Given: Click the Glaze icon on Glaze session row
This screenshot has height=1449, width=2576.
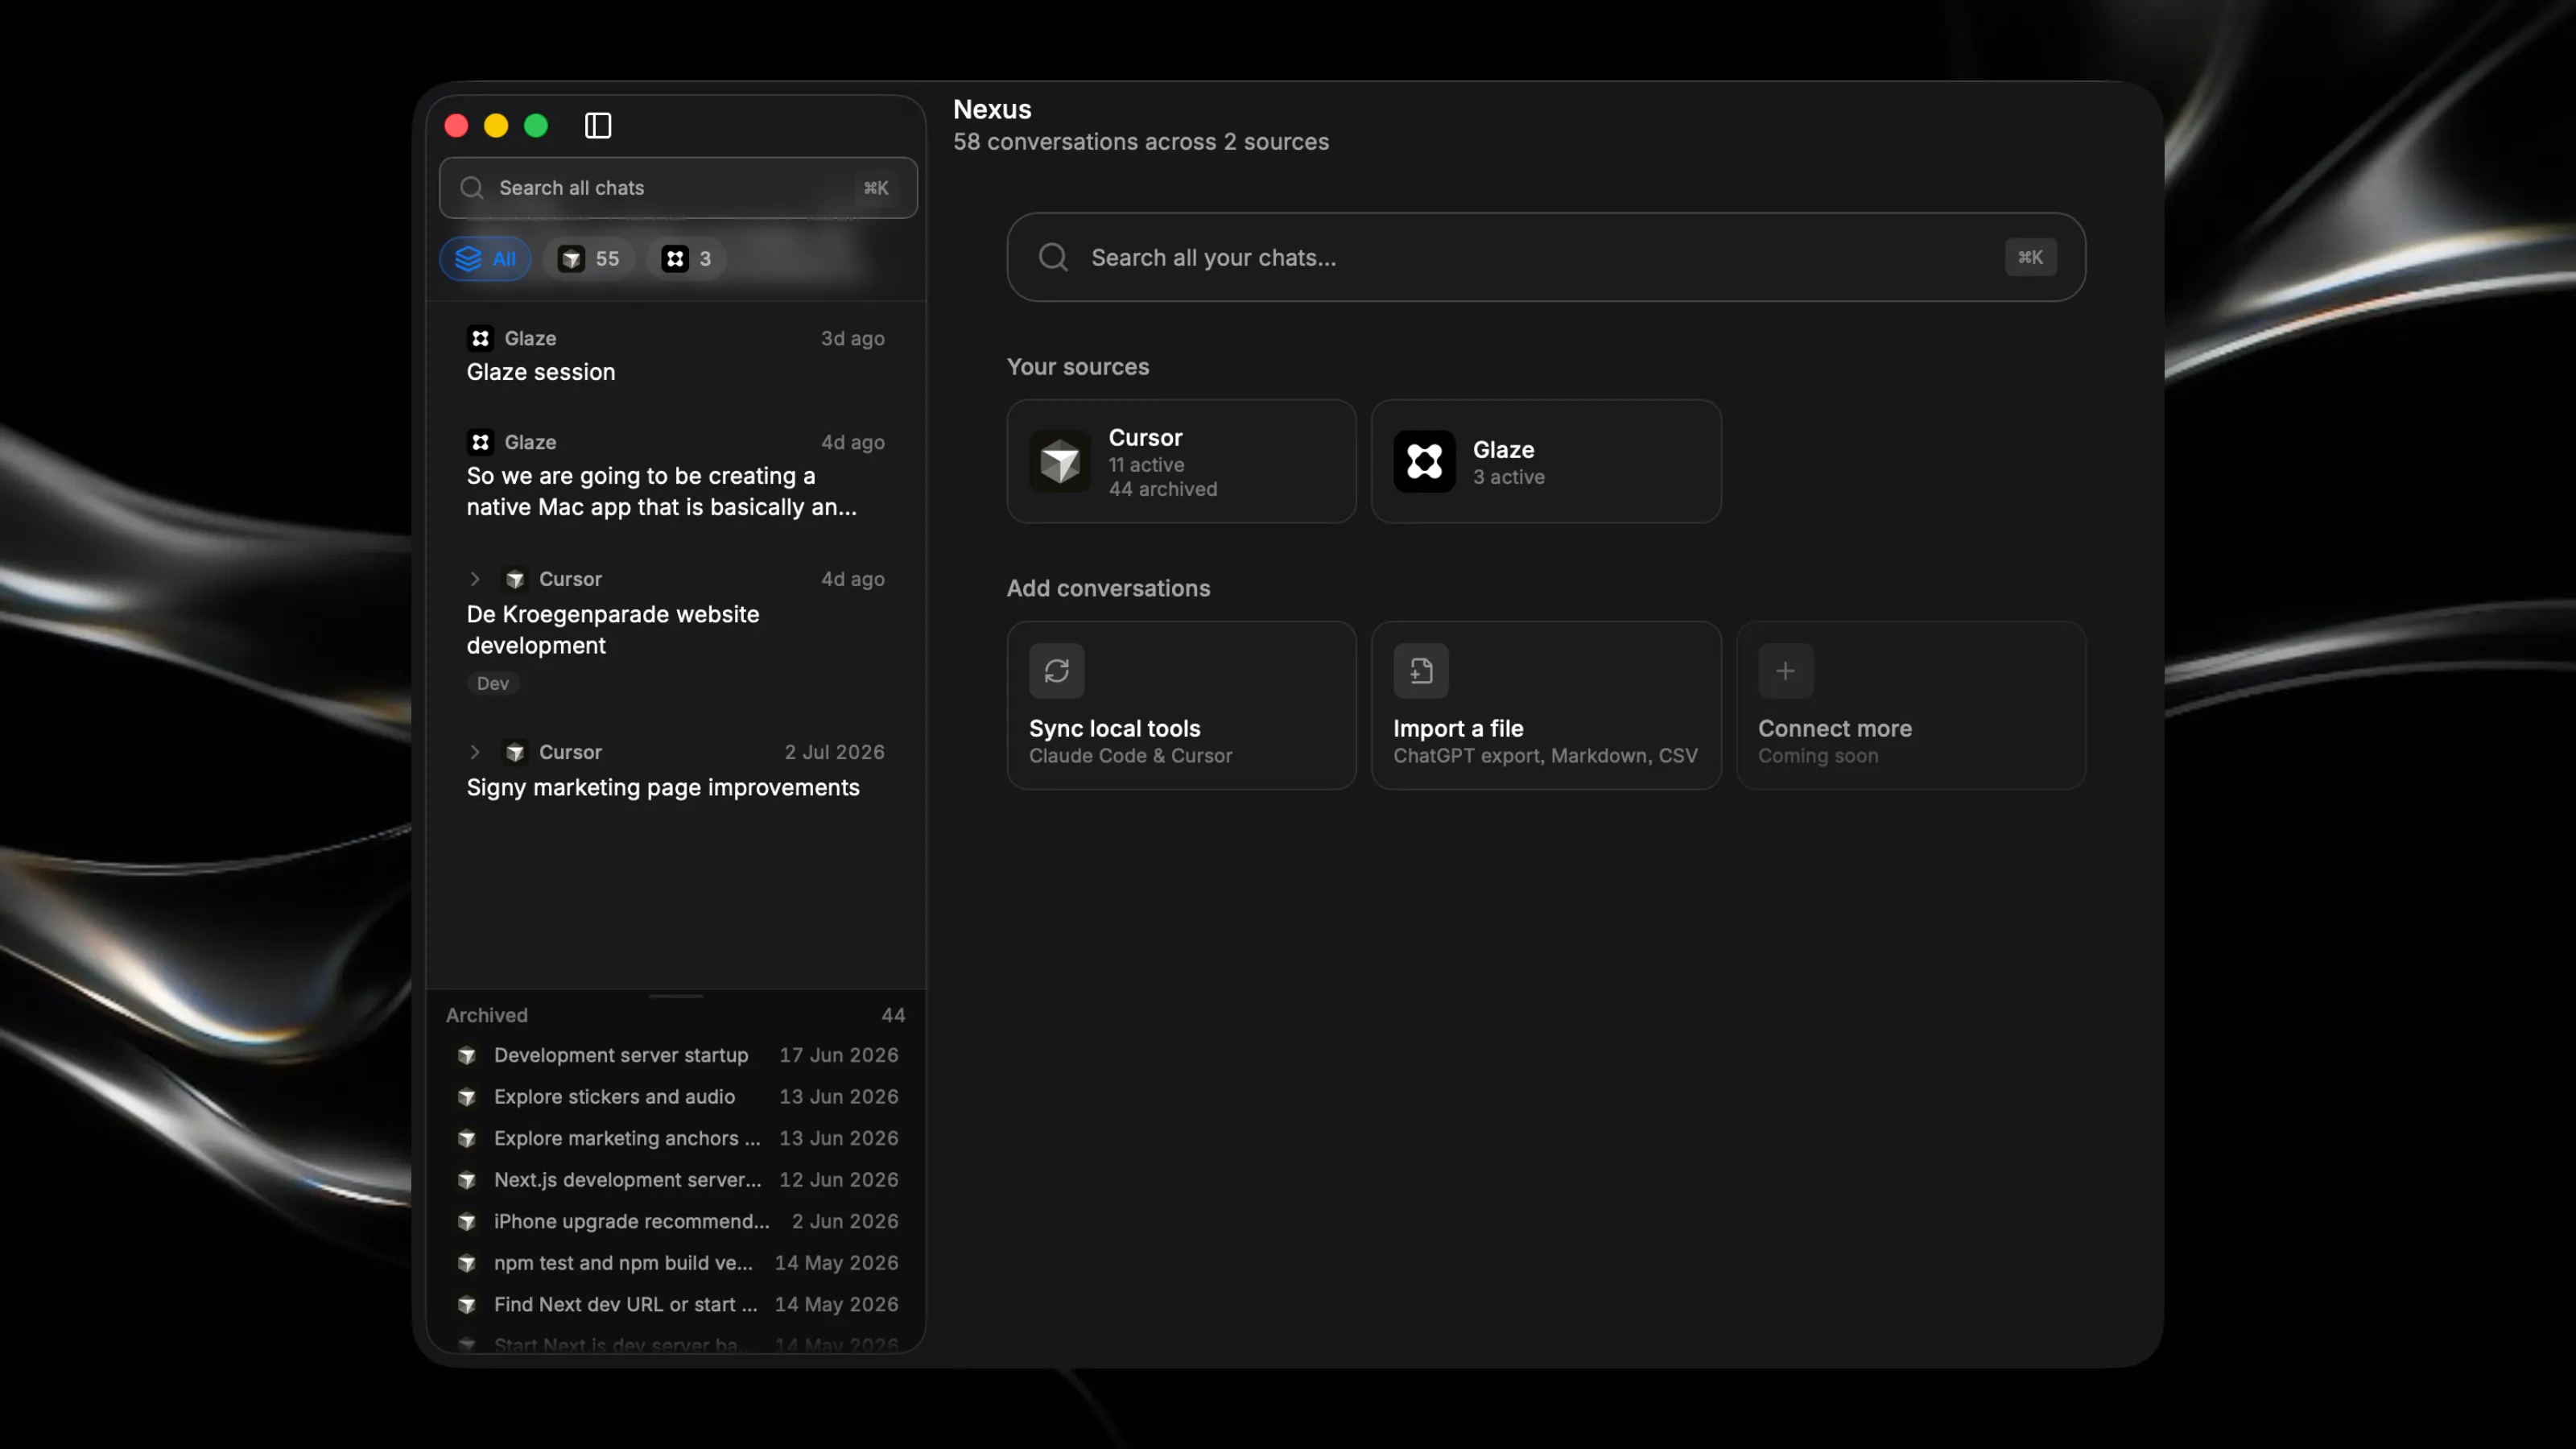Looking at the screenshot, I should tap(481, 338).
